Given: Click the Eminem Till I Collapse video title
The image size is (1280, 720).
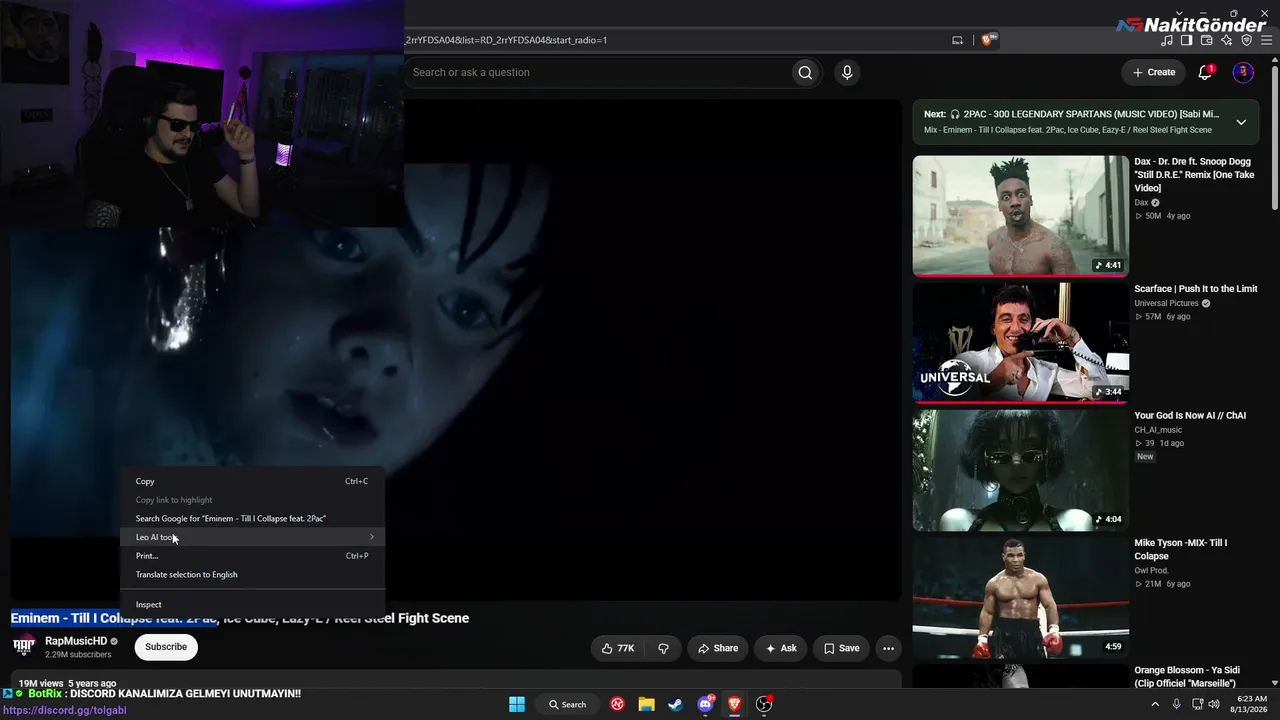Looking at the screenshot, I should coord(240,618).
